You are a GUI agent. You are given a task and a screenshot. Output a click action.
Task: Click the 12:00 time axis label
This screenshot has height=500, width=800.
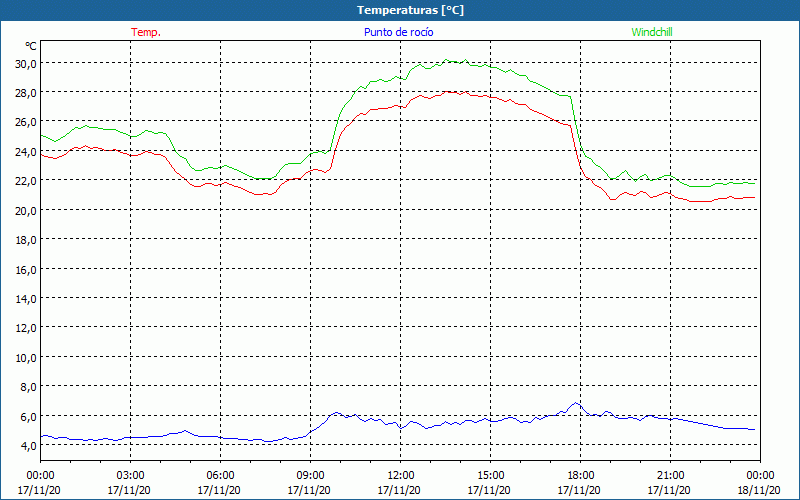click(x=401, y=476)
